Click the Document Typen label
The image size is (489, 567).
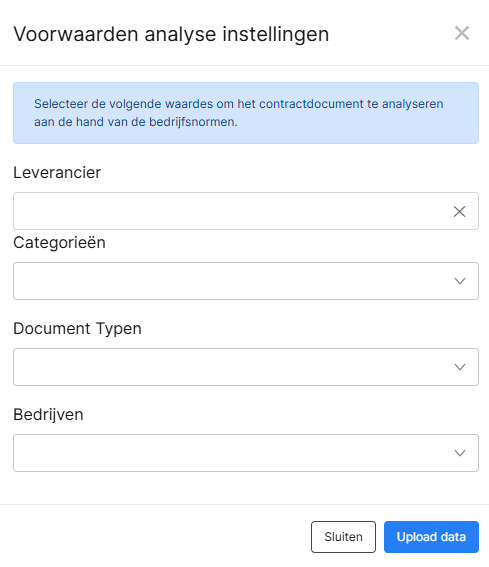(x=77, y=329)
